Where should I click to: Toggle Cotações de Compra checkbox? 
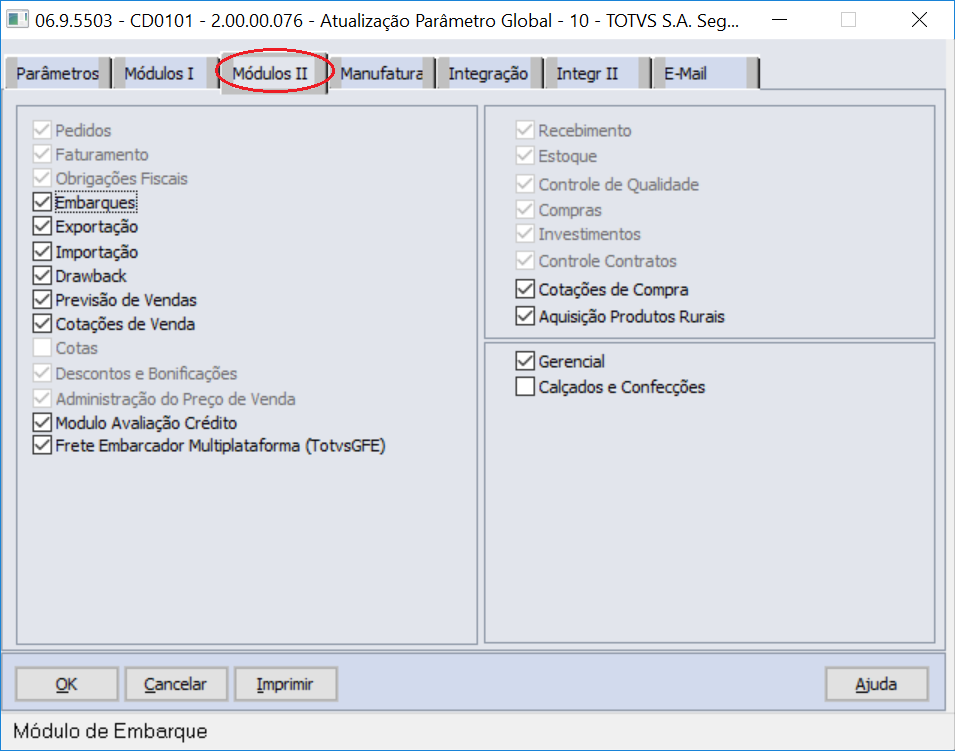pos(525,289)
